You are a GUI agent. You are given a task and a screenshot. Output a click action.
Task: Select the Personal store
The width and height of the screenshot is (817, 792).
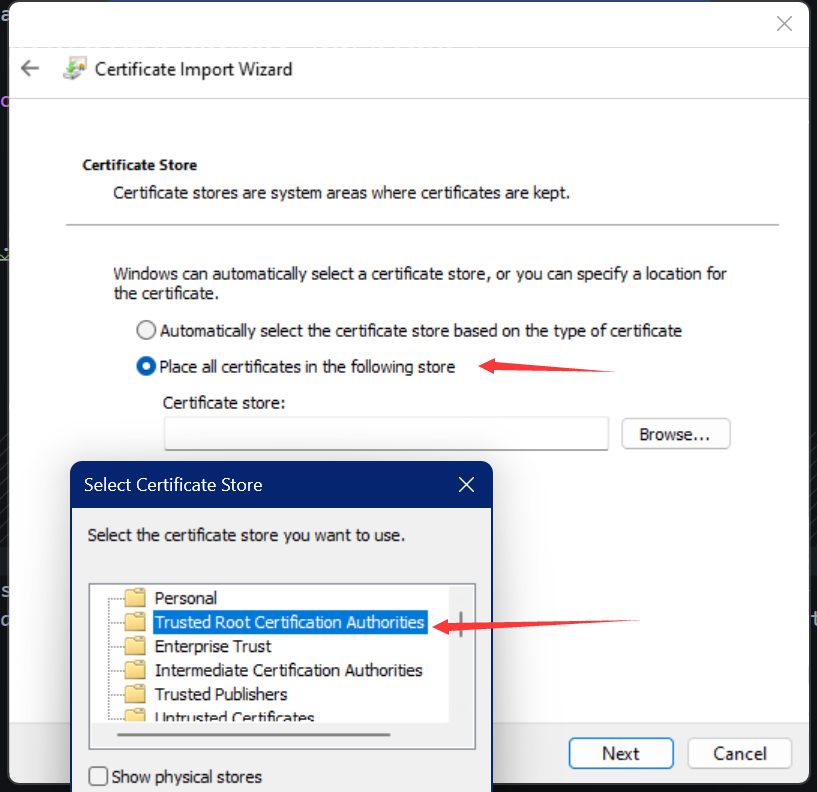pyautogui.click(x=185, y=598)
